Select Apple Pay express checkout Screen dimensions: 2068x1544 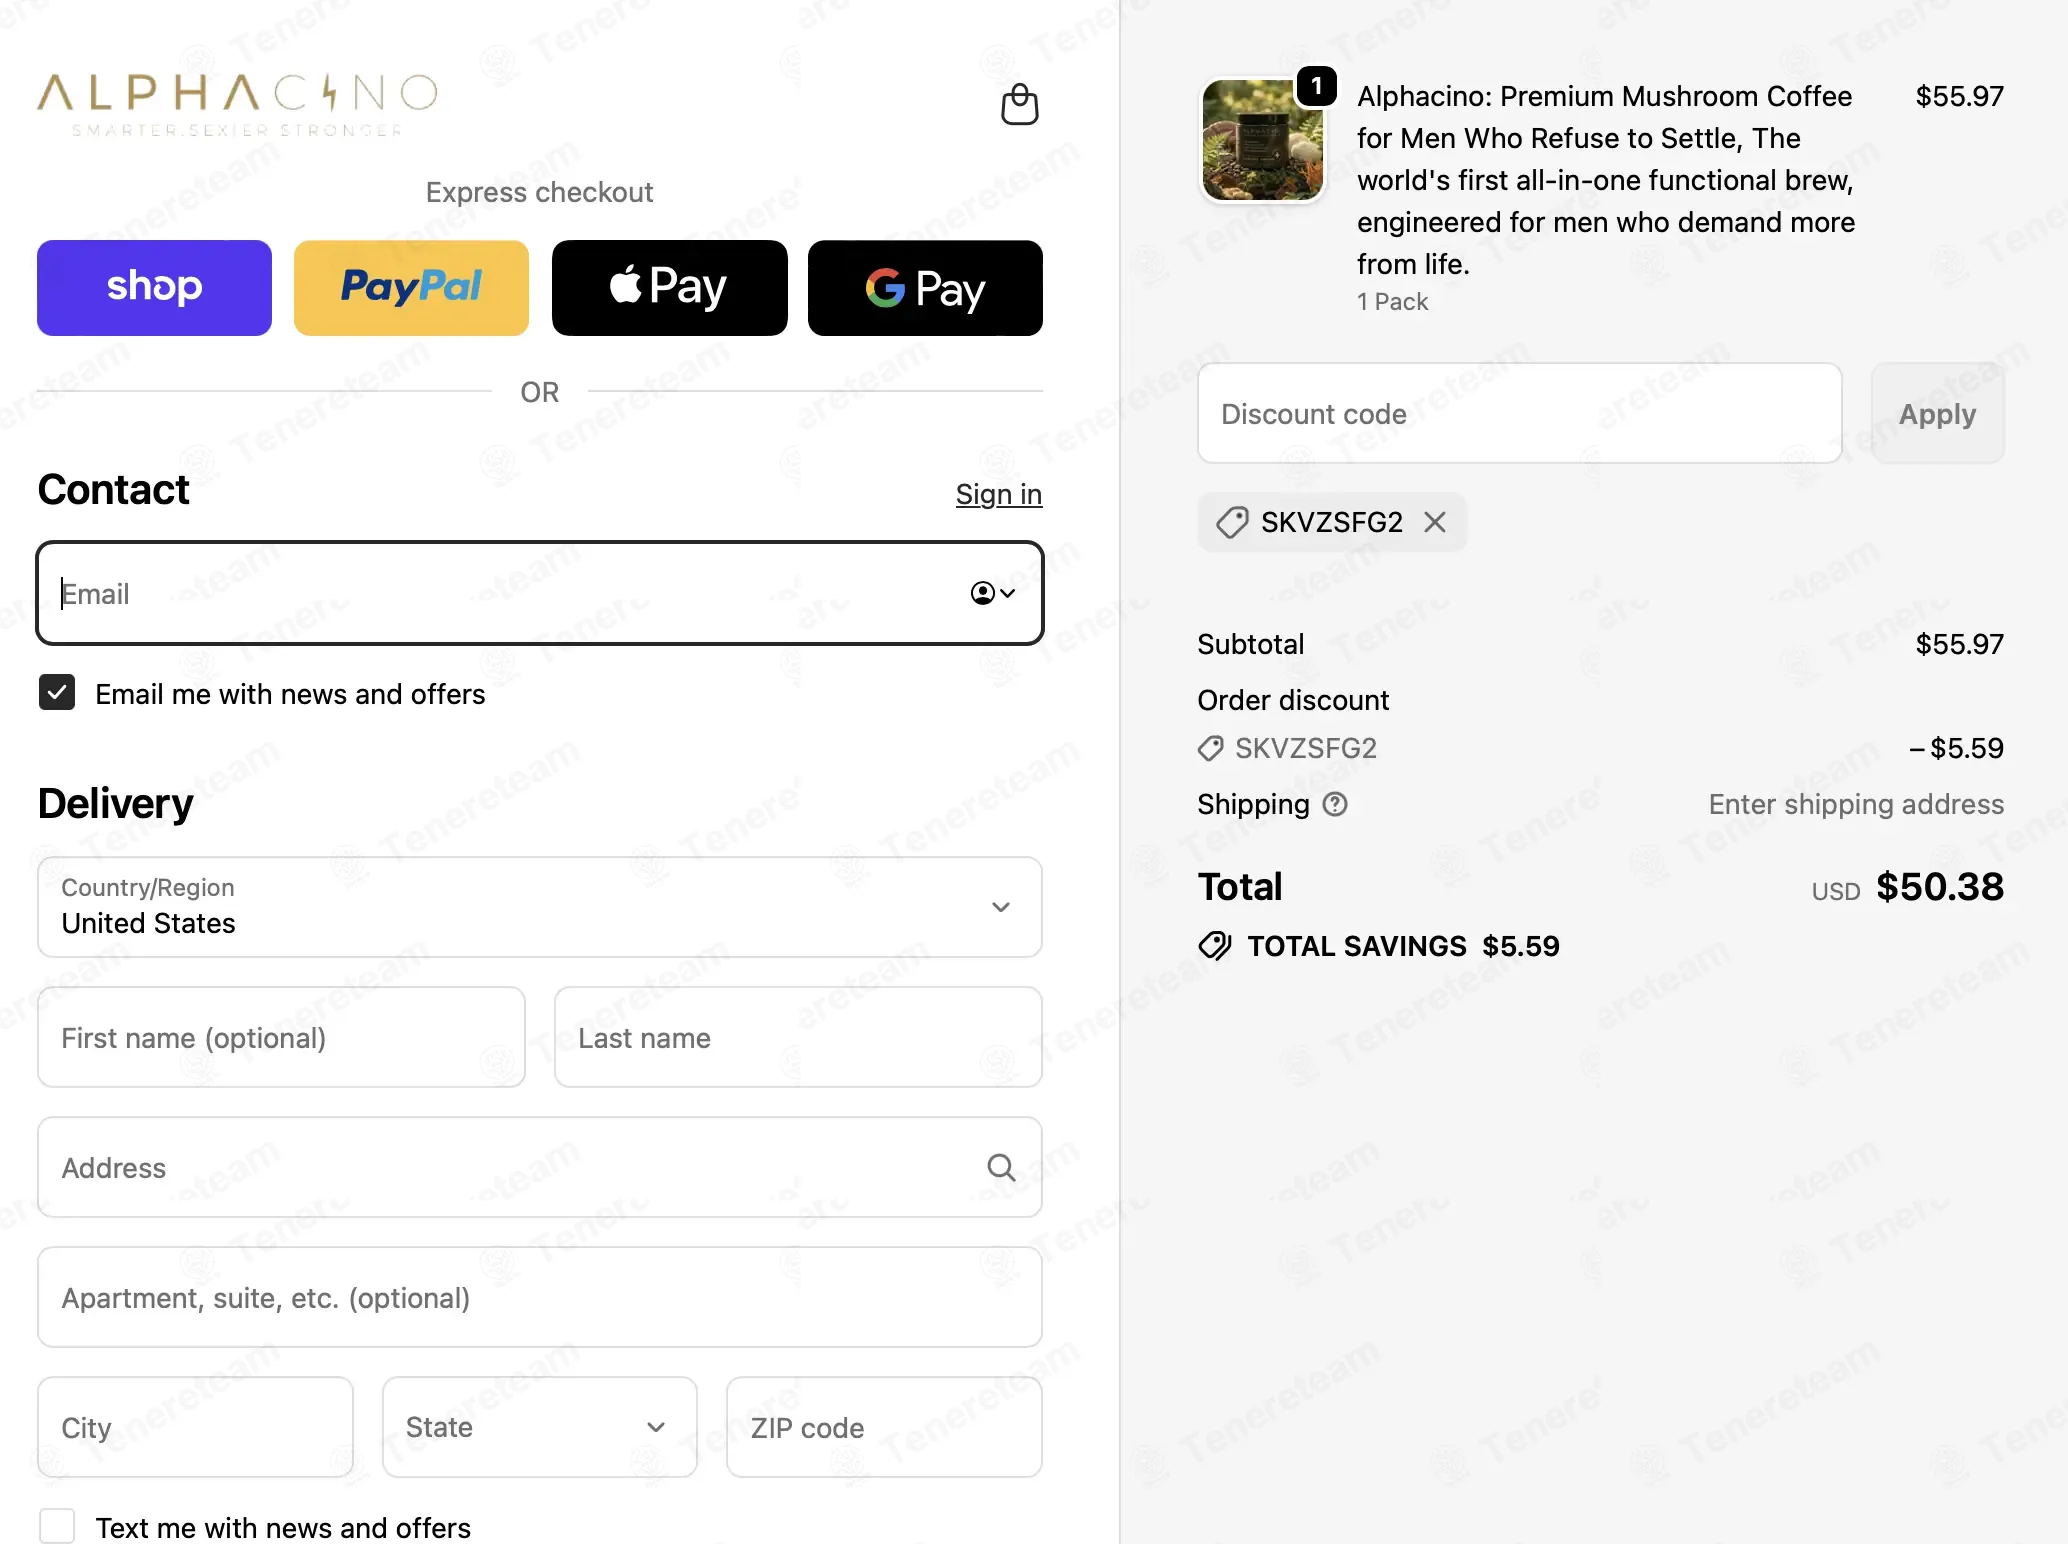pyautogui.click(x=669, y=288)
